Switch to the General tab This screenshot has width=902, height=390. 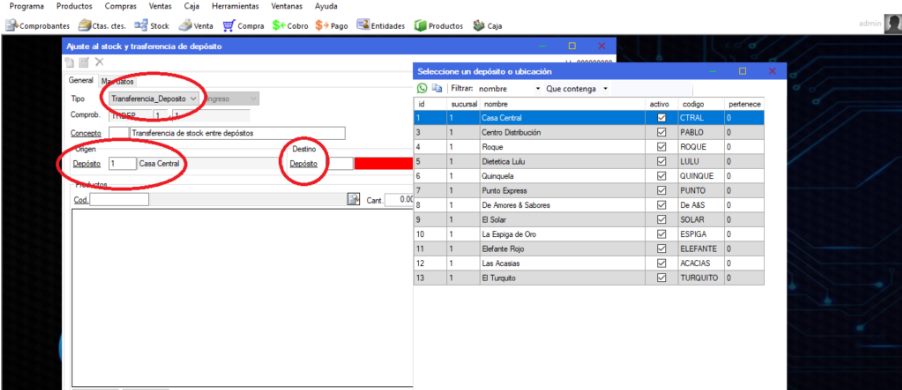81,81
